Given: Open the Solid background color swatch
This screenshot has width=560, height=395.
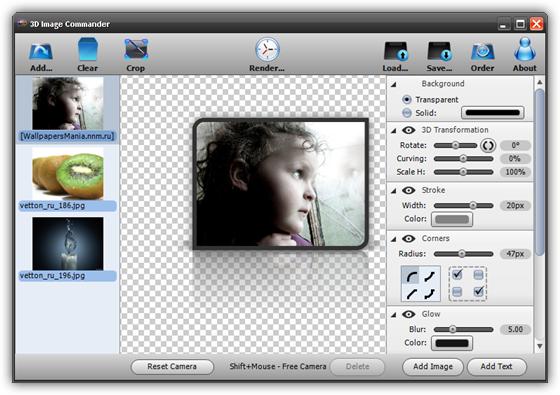Looking at the screenshot, I should pos(492,113).
